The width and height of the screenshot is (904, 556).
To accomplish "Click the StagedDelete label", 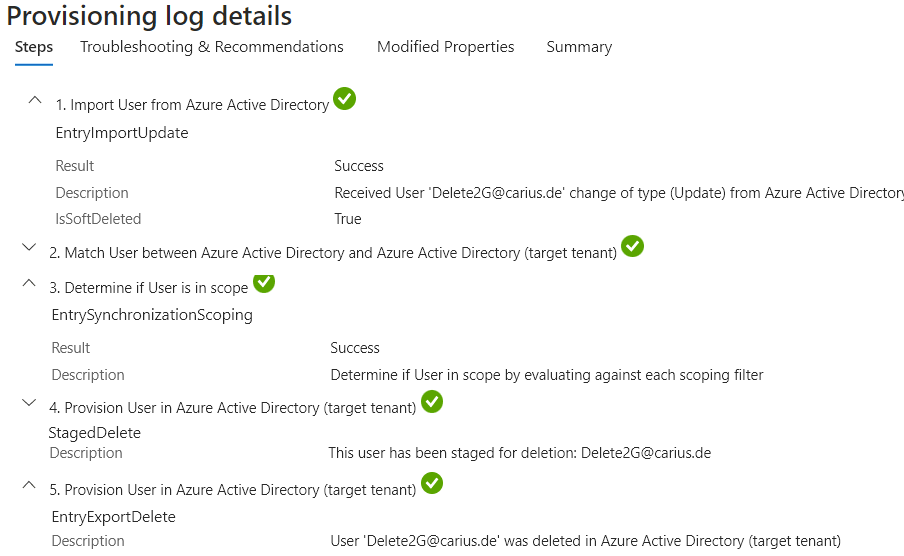I will (95, 433).
